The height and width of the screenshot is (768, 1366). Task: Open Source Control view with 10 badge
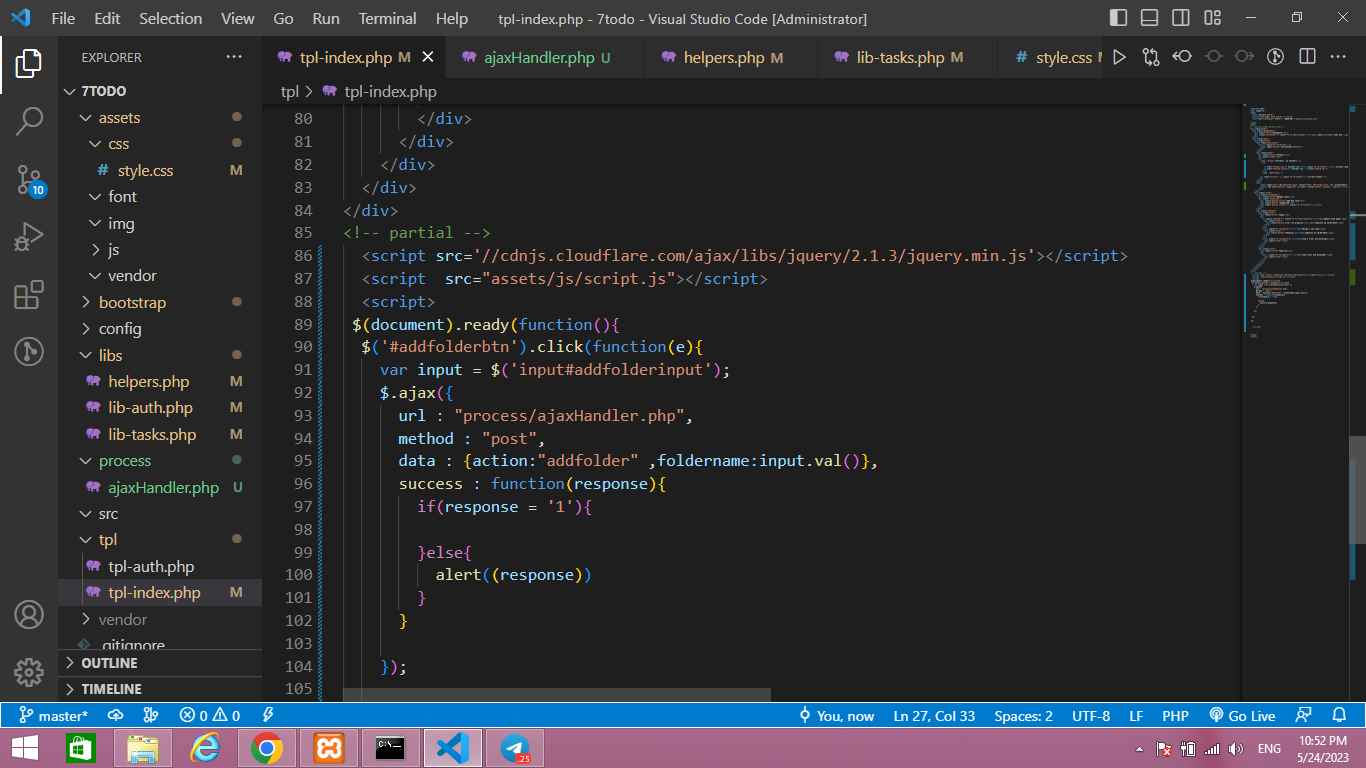tap(29, 180)
